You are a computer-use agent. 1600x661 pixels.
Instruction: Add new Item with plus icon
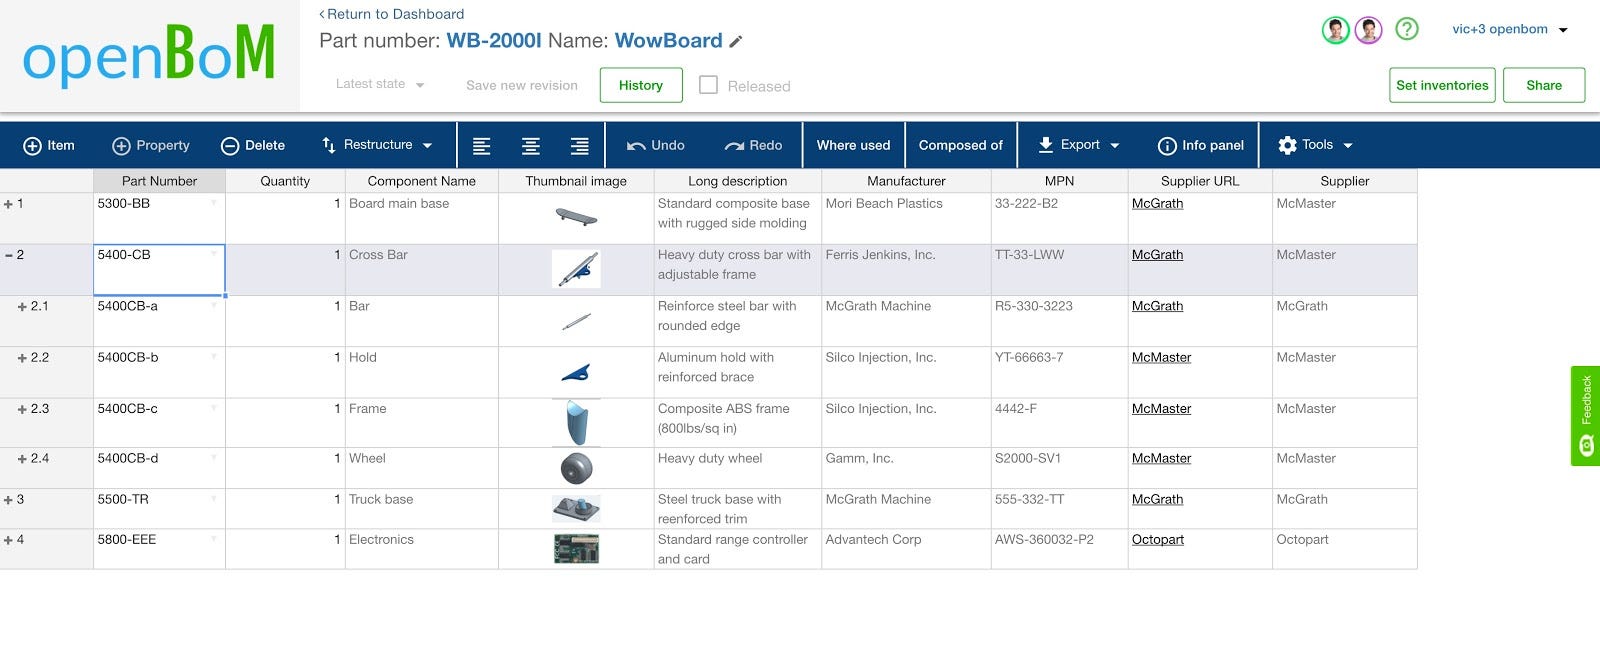49,145
